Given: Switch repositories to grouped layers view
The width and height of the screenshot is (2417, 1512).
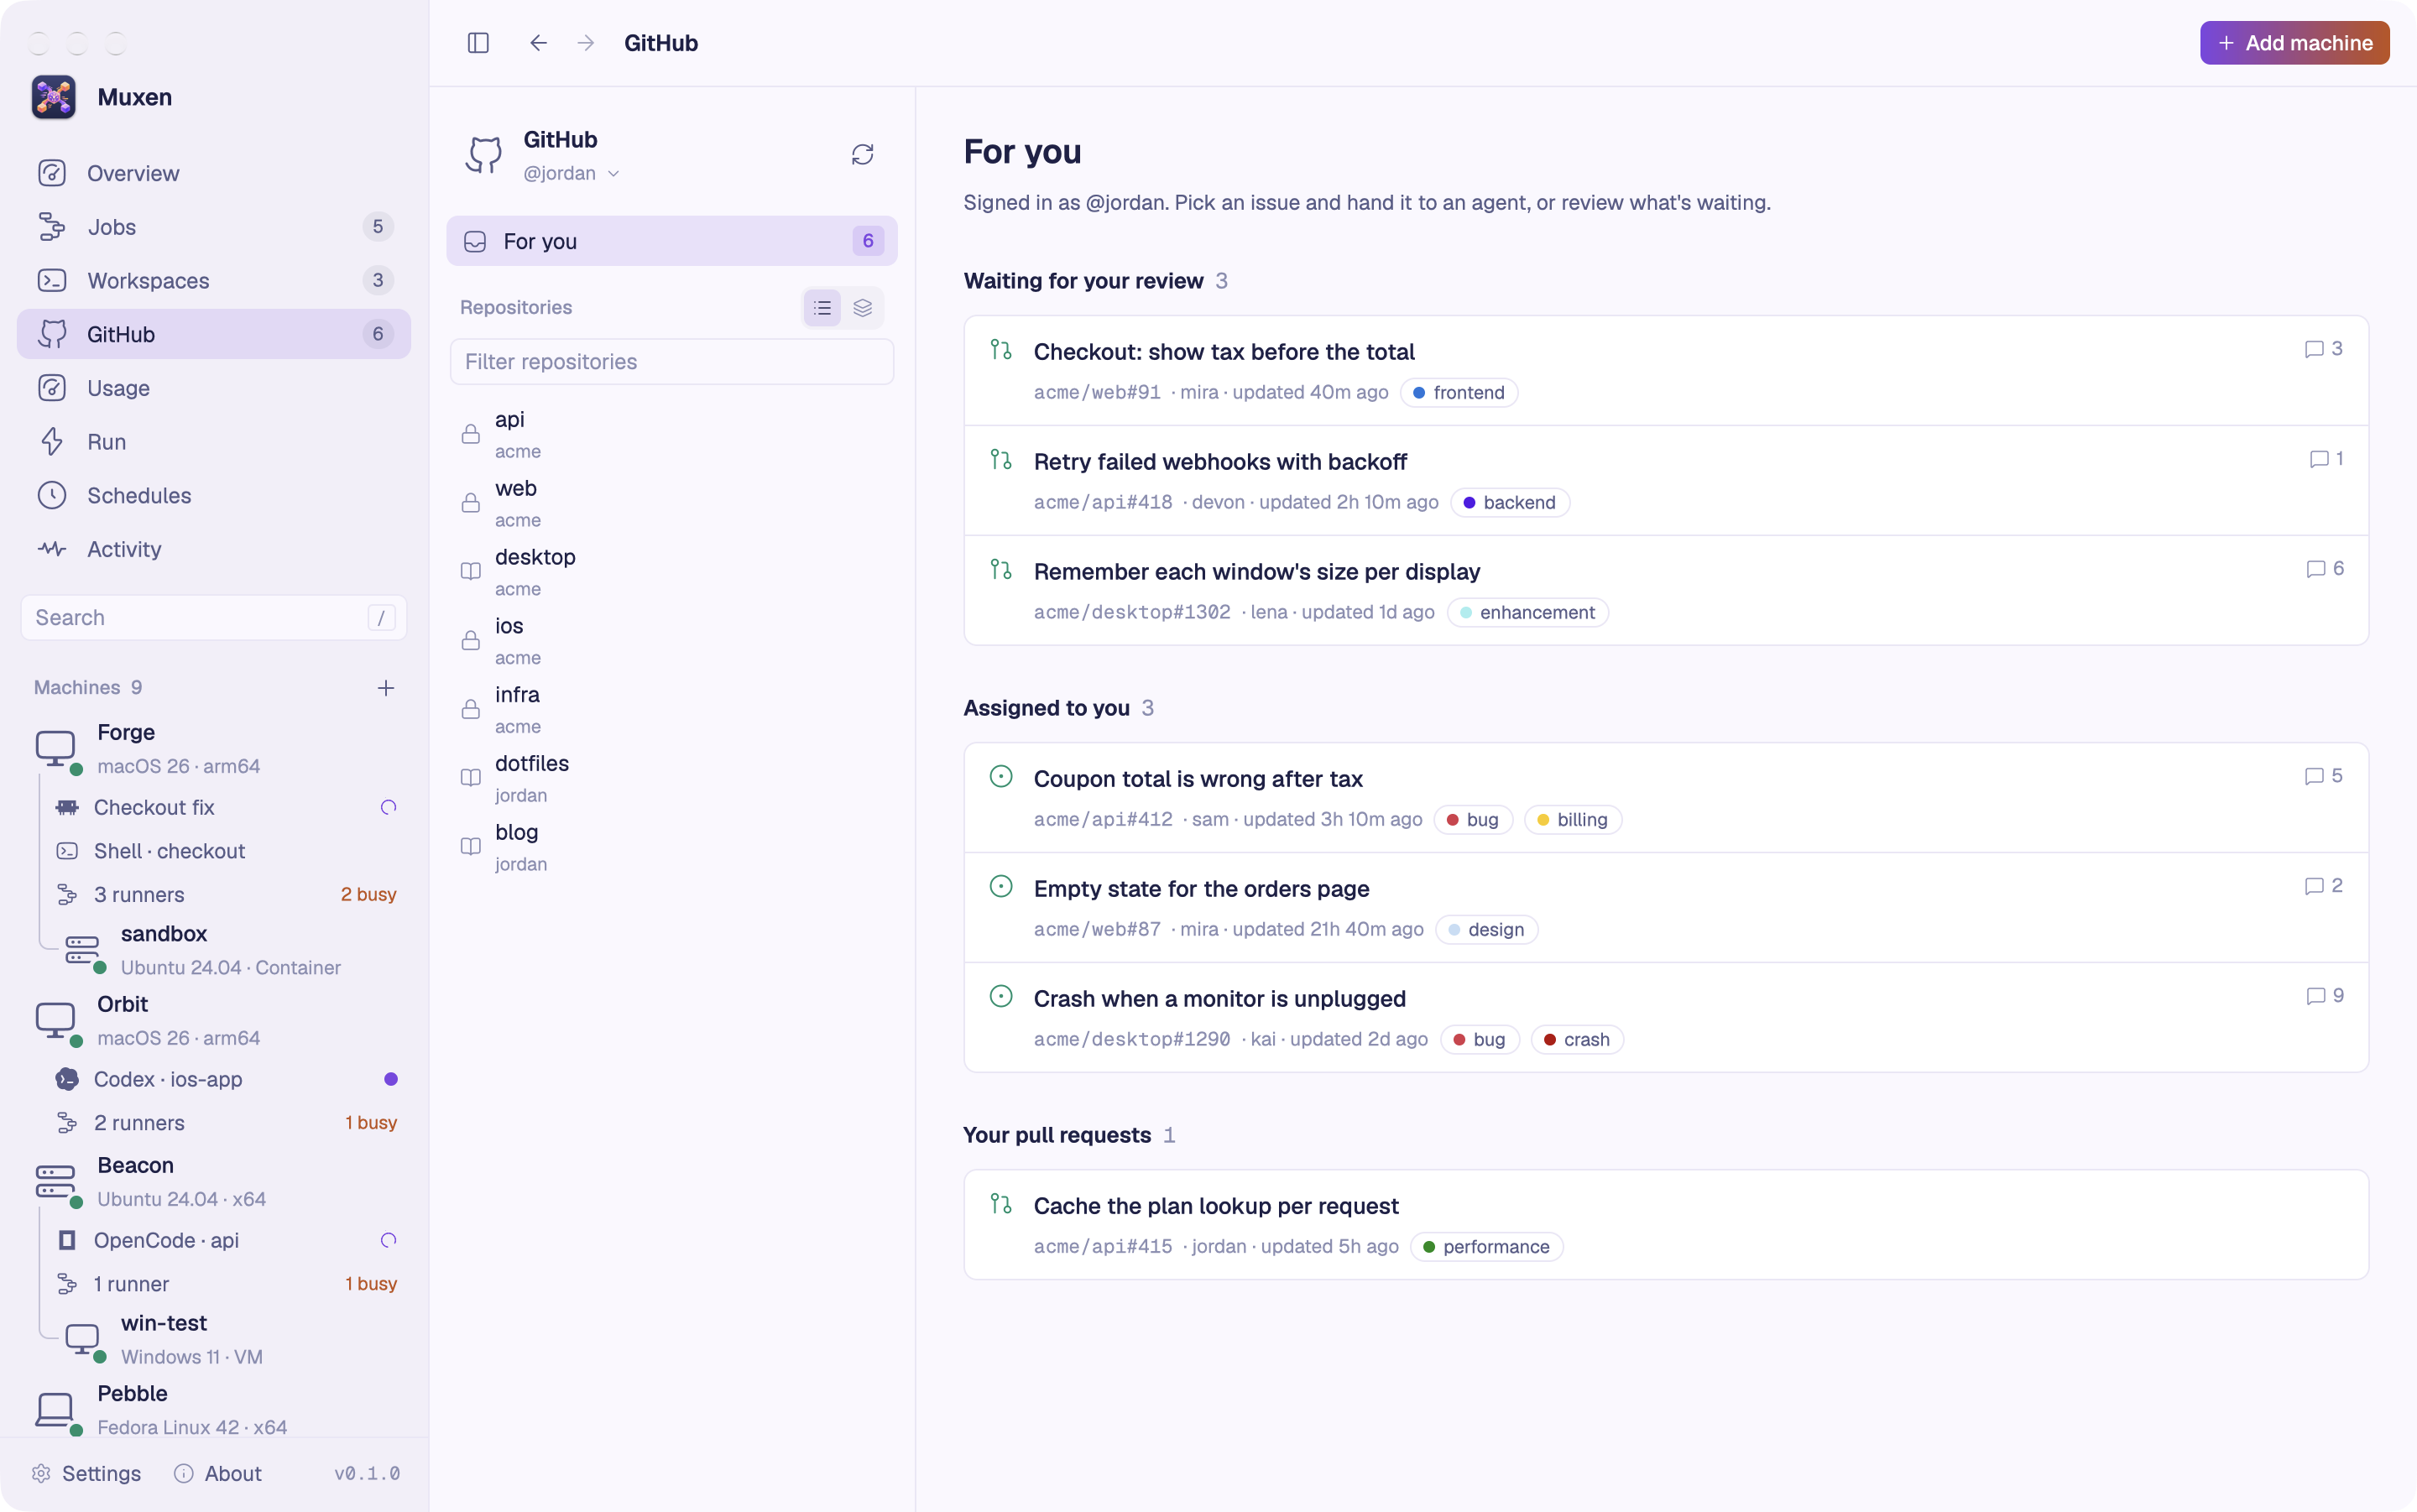Looking at the screenshot, I should point(862,308).
